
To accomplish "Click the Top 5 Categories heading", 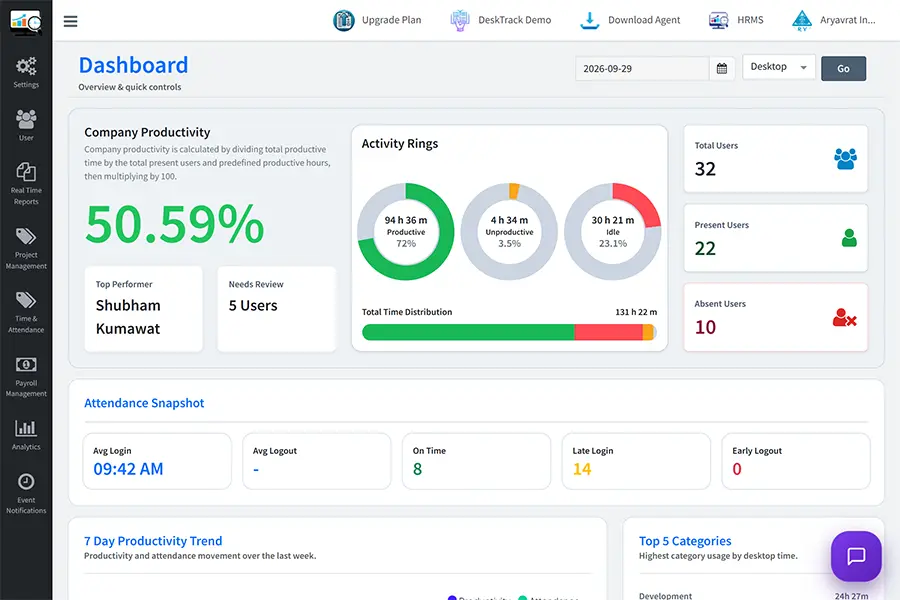I will [685, 541].
